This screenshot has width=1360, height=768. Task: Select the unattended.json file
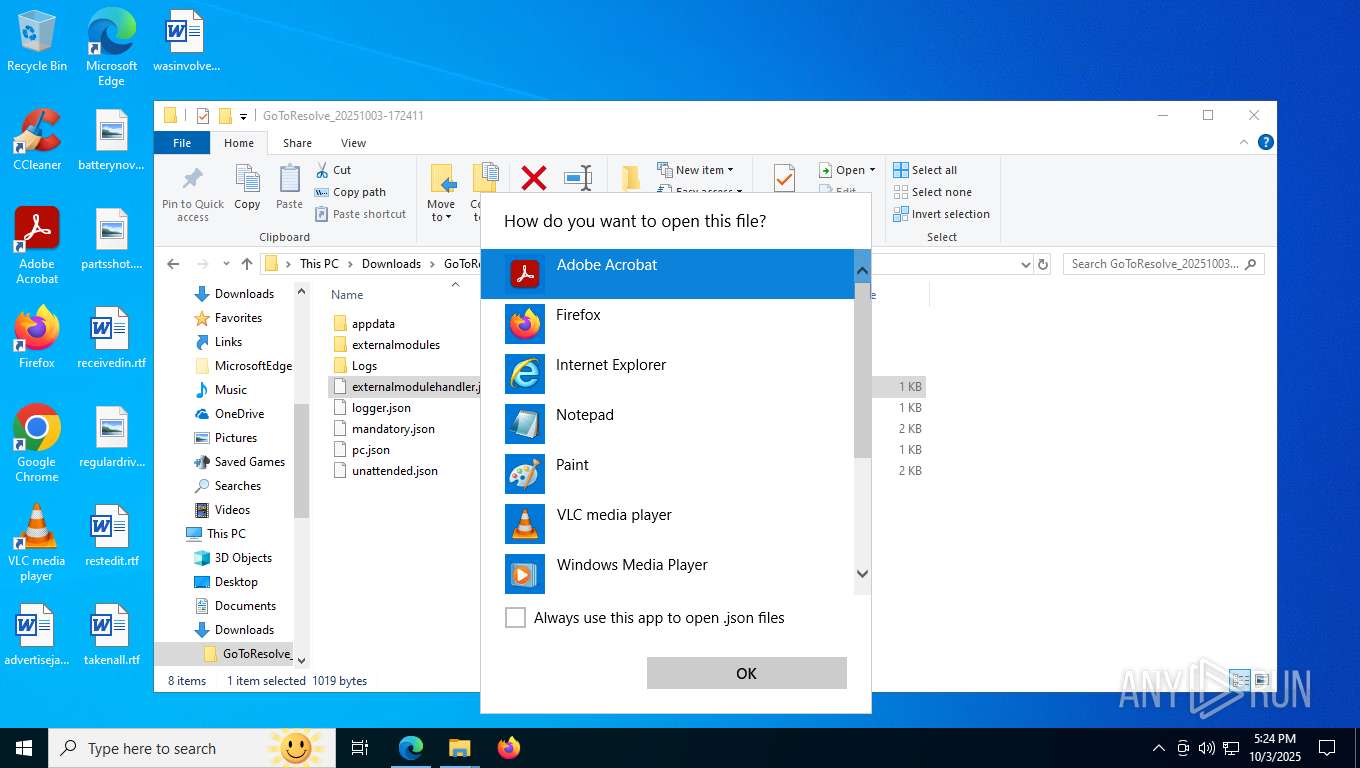394,471
